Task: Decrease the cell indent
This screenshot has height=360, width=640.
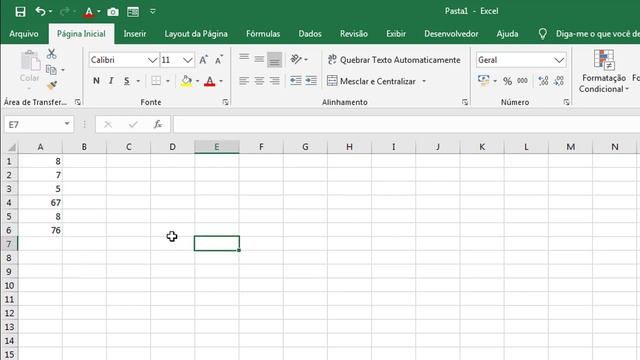Action: point(296,81)
